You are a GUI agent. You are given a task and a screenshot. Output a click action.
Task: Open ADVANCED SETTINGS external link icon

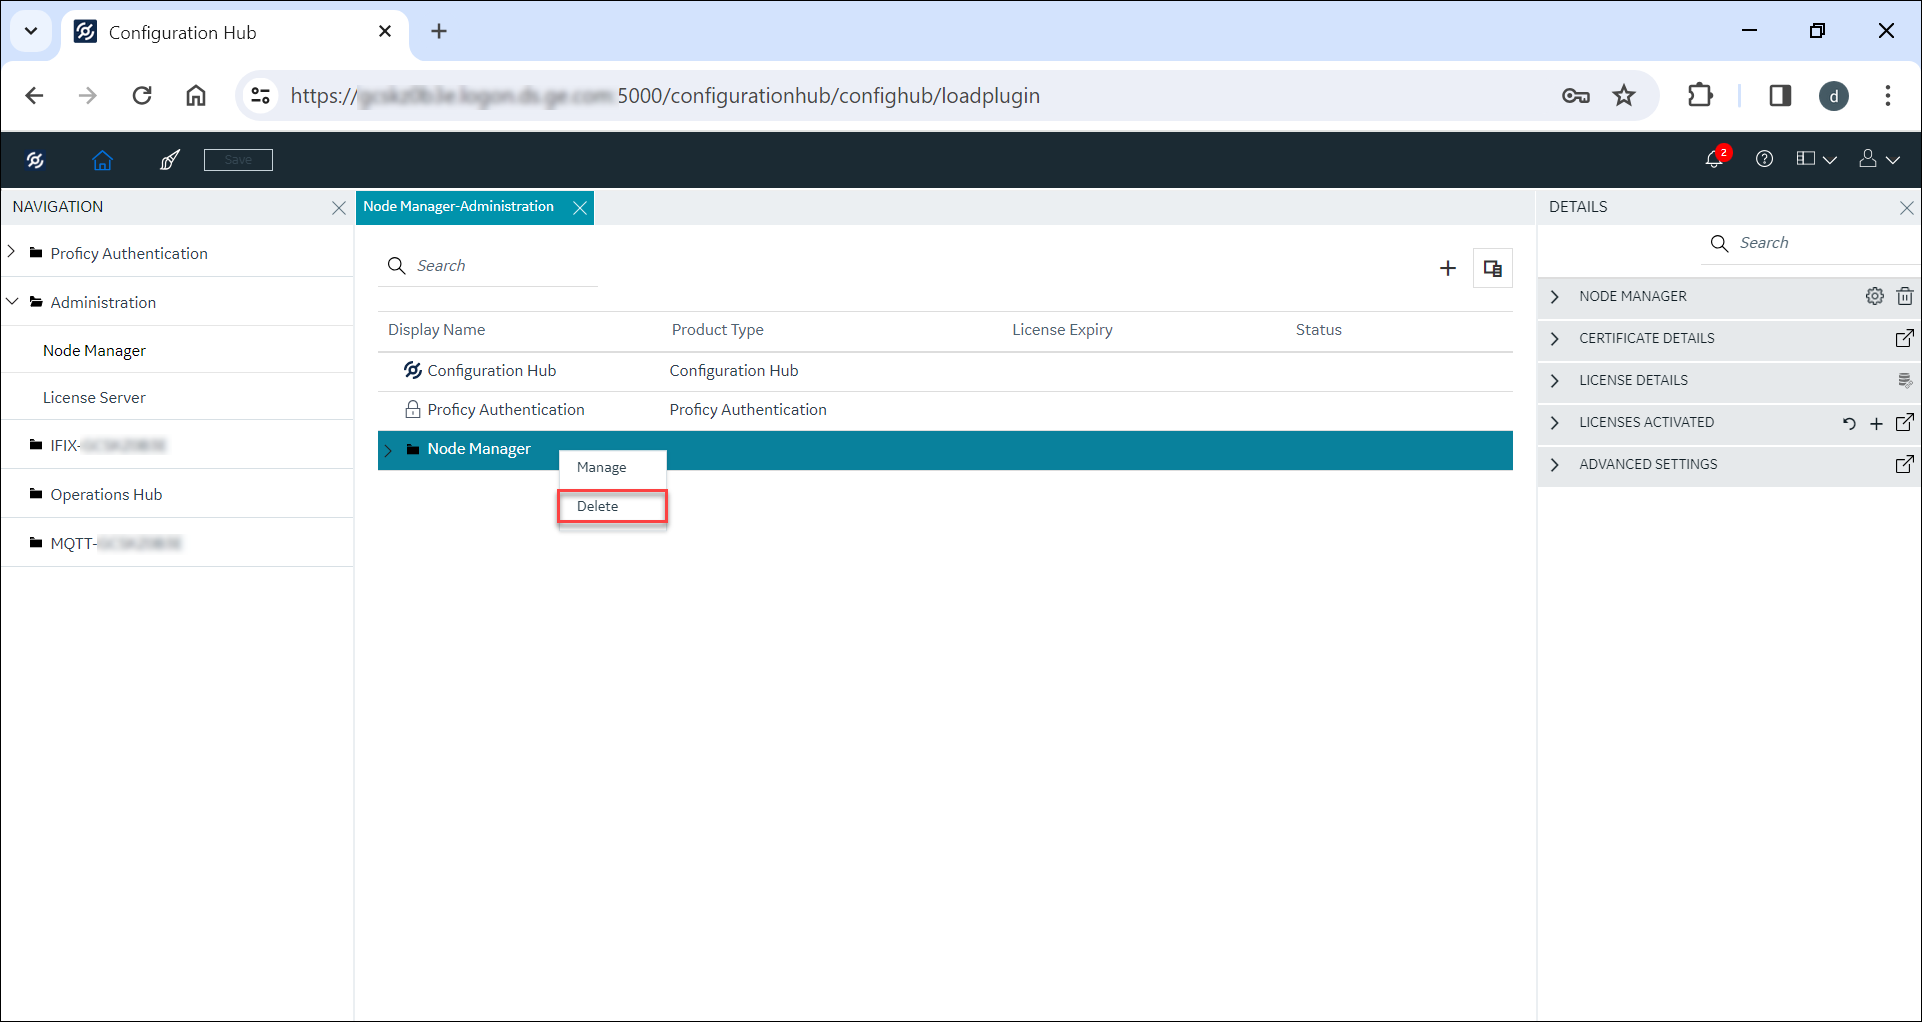1905,464
